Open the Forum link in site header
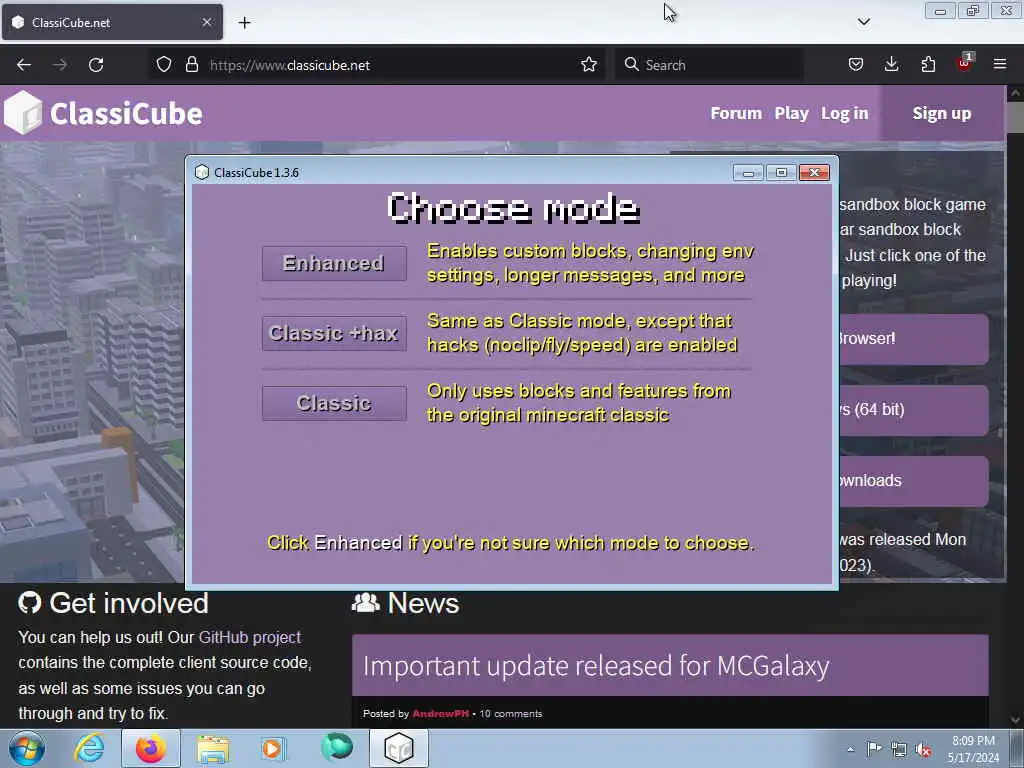1024x768 pixels. click(x=736, y=114)
